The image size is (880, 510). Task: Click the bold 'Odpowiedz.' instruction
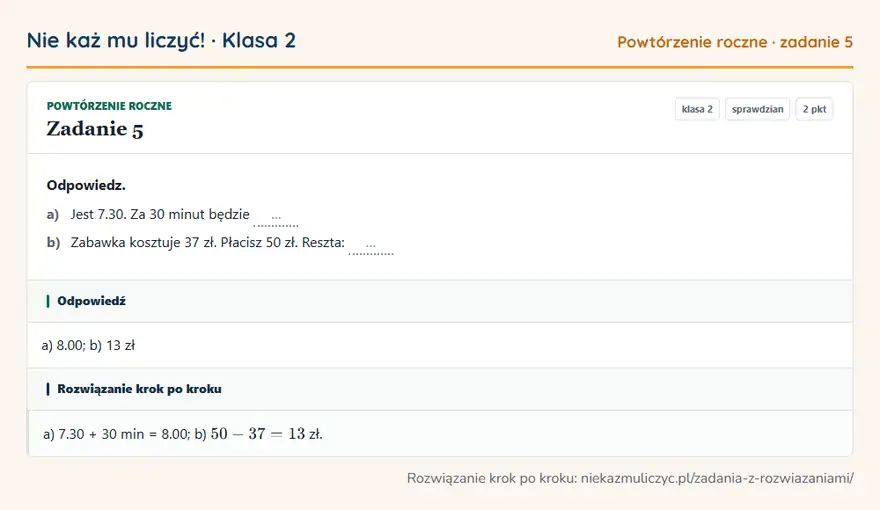86,185
